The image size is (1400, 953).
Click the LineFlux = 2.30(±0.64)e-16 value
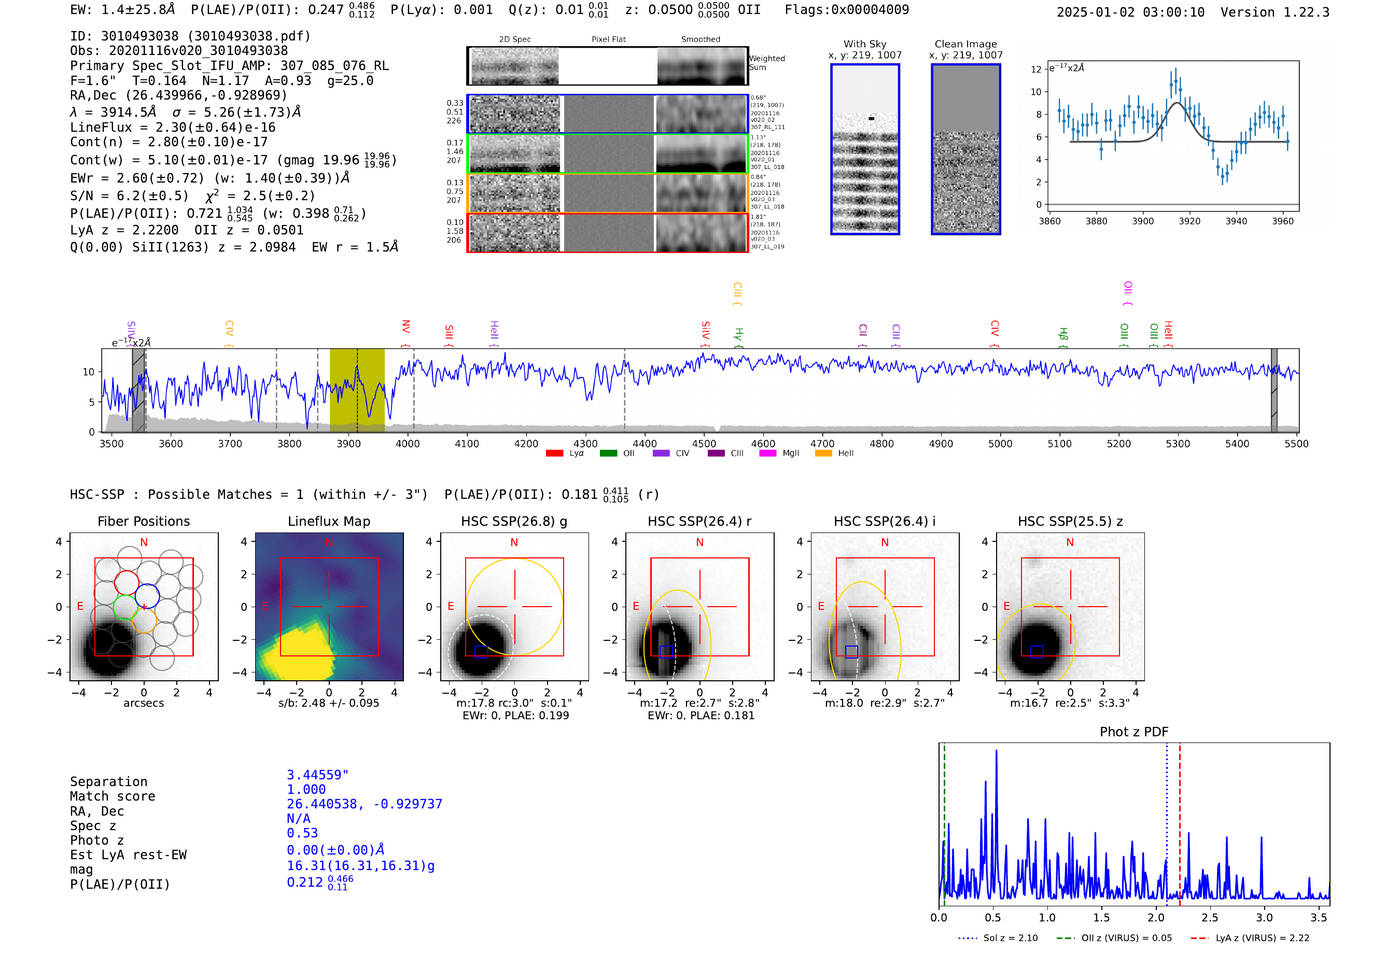173,128
